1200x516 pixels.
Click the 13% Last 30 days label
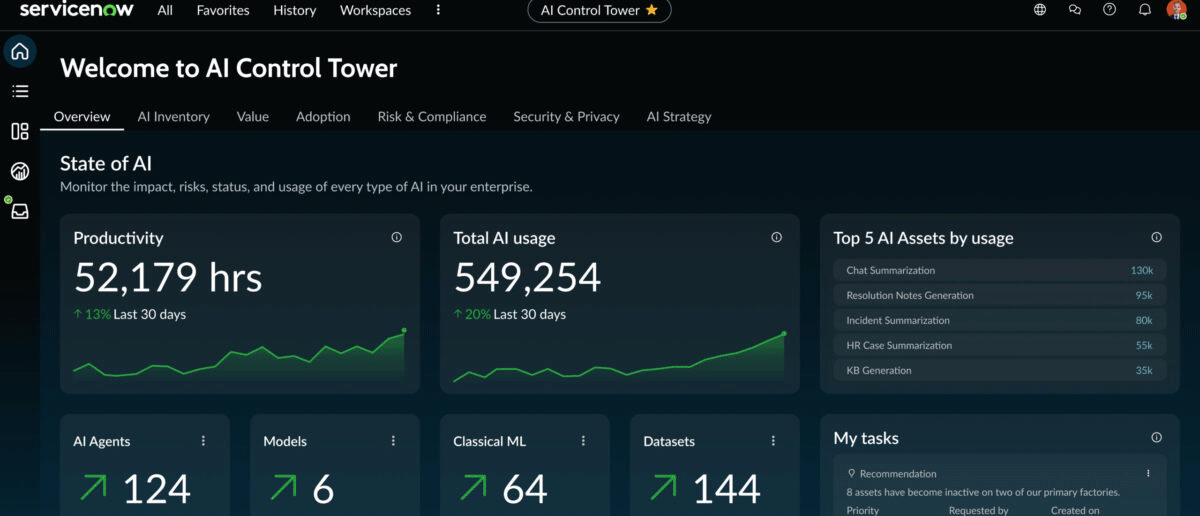coord(130,314)
